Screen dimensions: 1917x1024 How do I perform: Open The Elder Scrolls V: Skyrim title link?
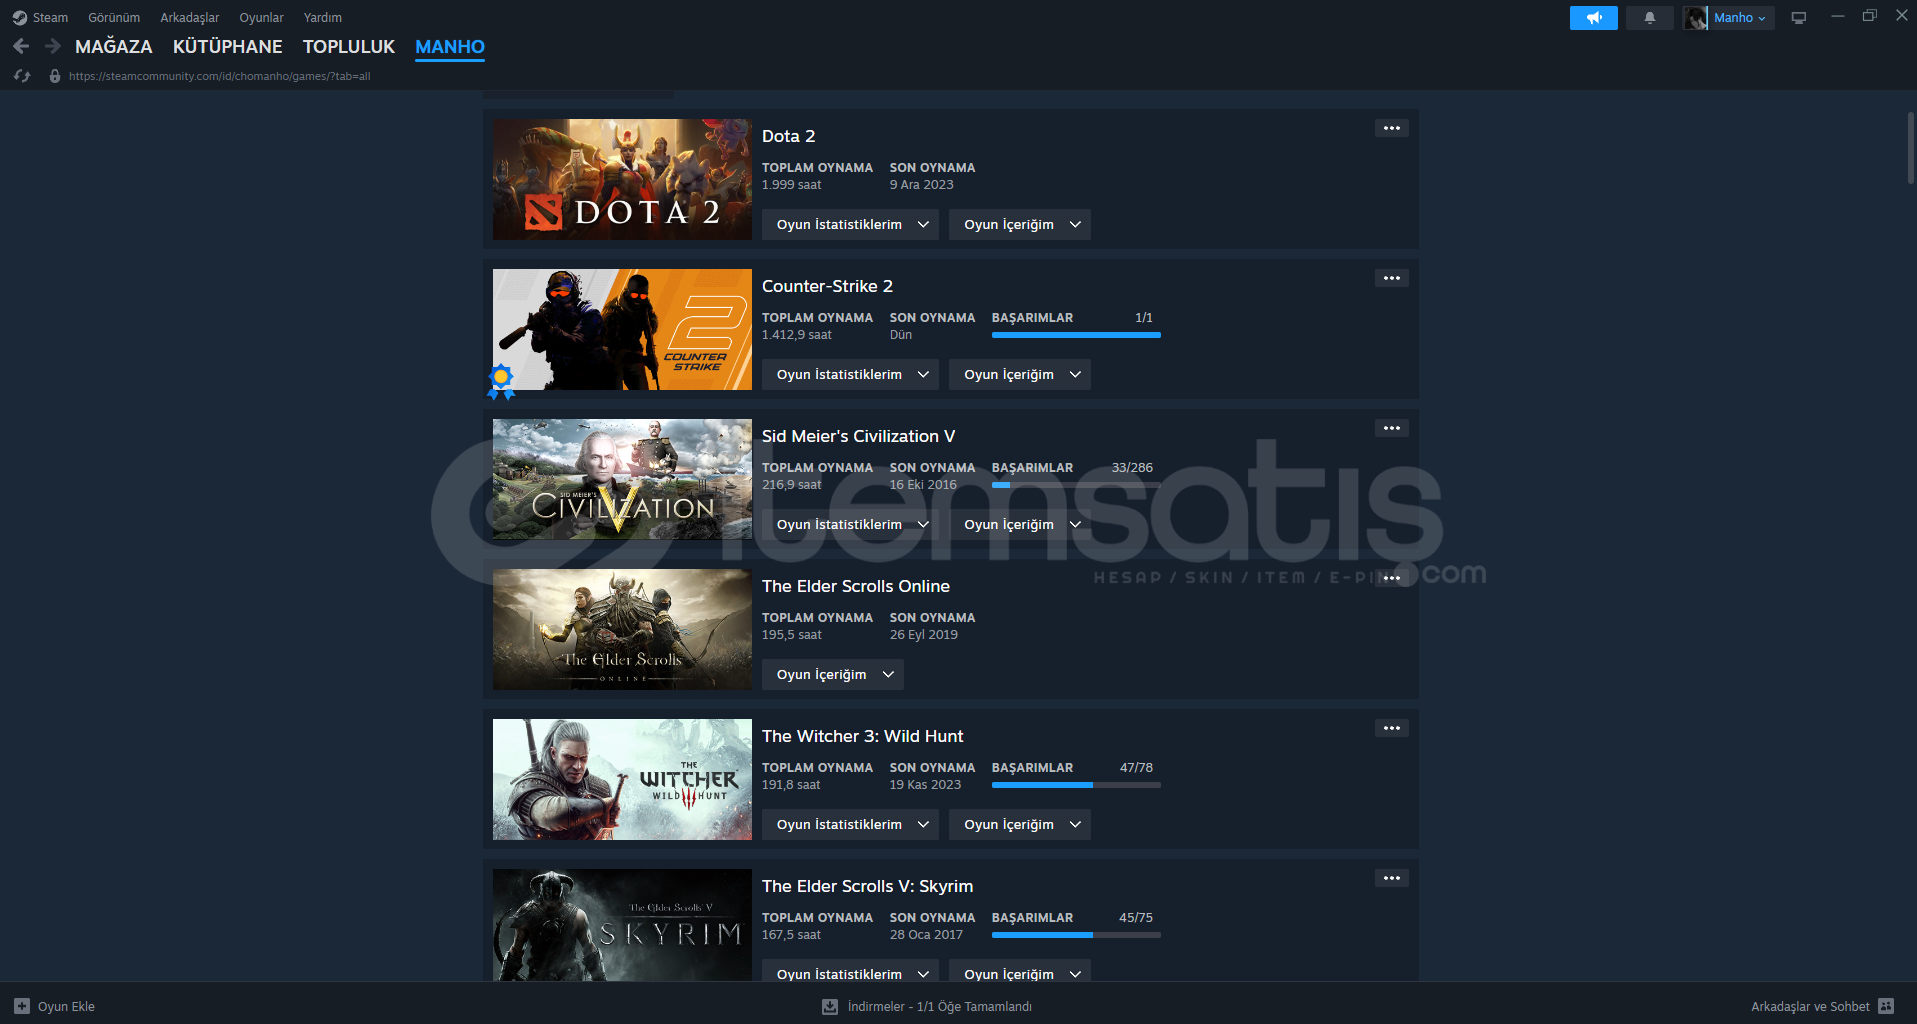867,886
